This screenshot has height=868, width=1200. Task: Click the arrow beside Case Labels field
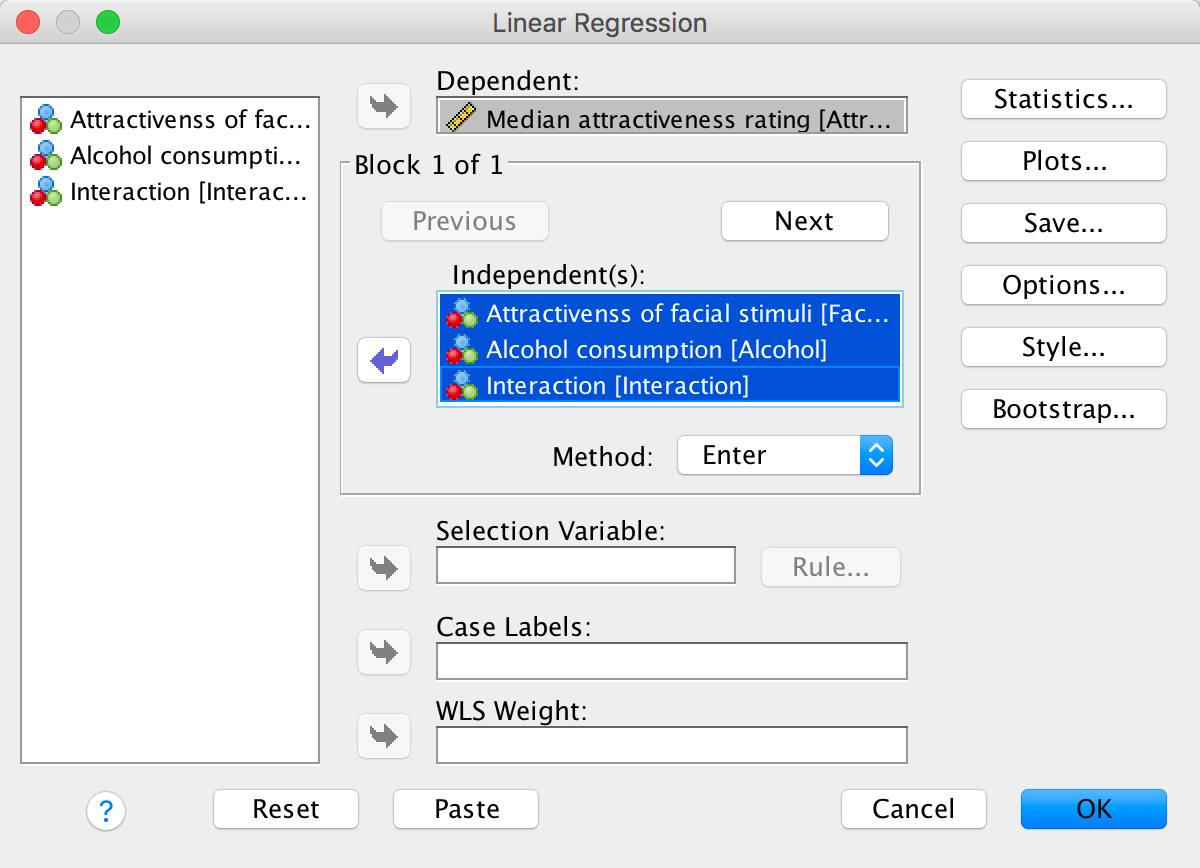(x=384, y=652)
